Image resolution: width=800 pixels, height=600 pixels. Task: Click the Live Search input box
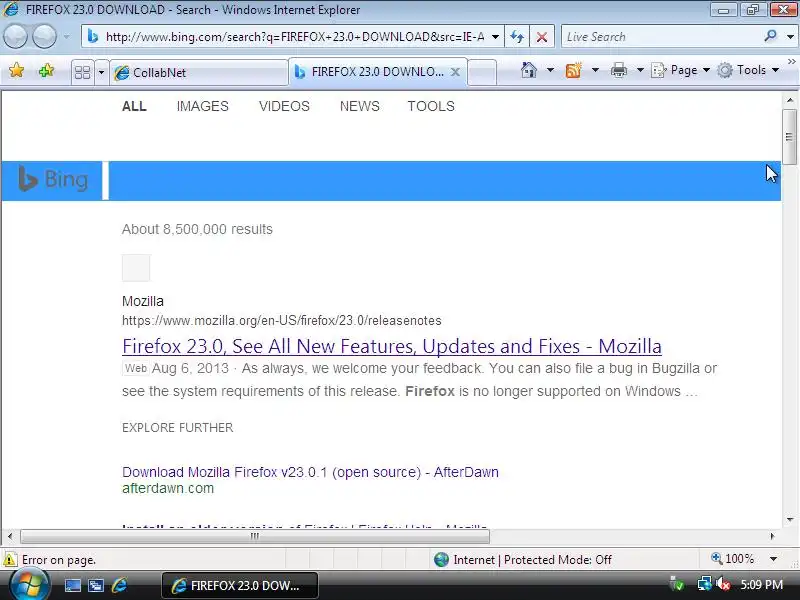(661, 37)
